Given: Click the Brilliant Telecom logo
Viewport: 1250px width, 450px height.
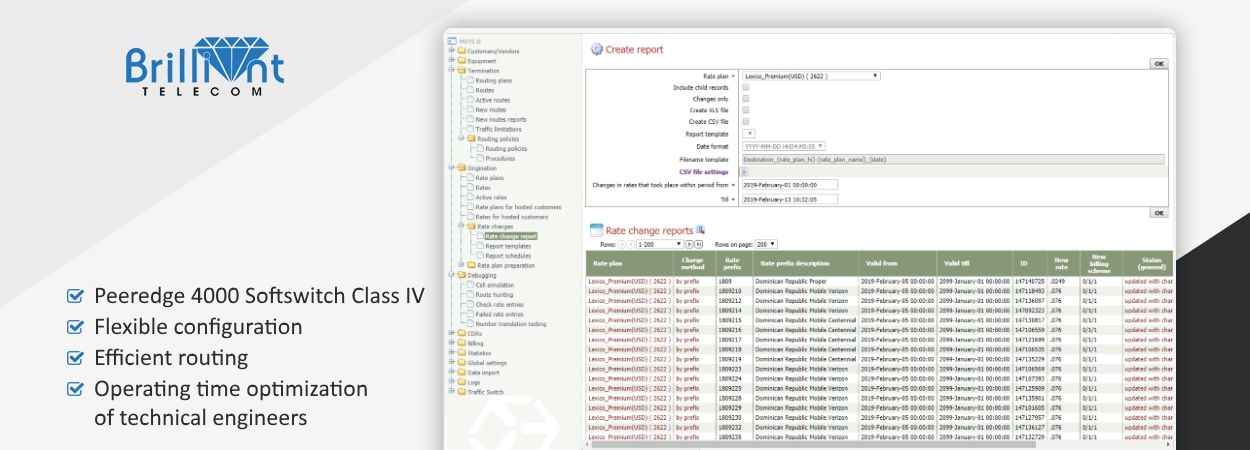Looking at the screenshot, I should [x=205, y=67].
